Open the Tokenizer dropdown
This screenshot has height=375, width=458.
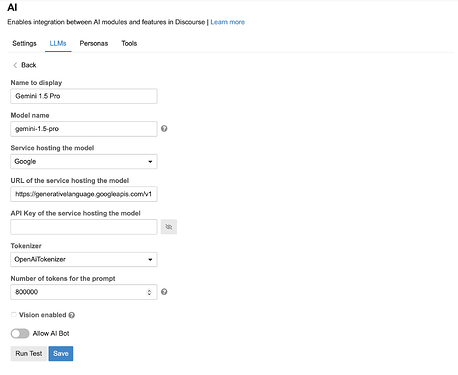[x=84, y=260]
